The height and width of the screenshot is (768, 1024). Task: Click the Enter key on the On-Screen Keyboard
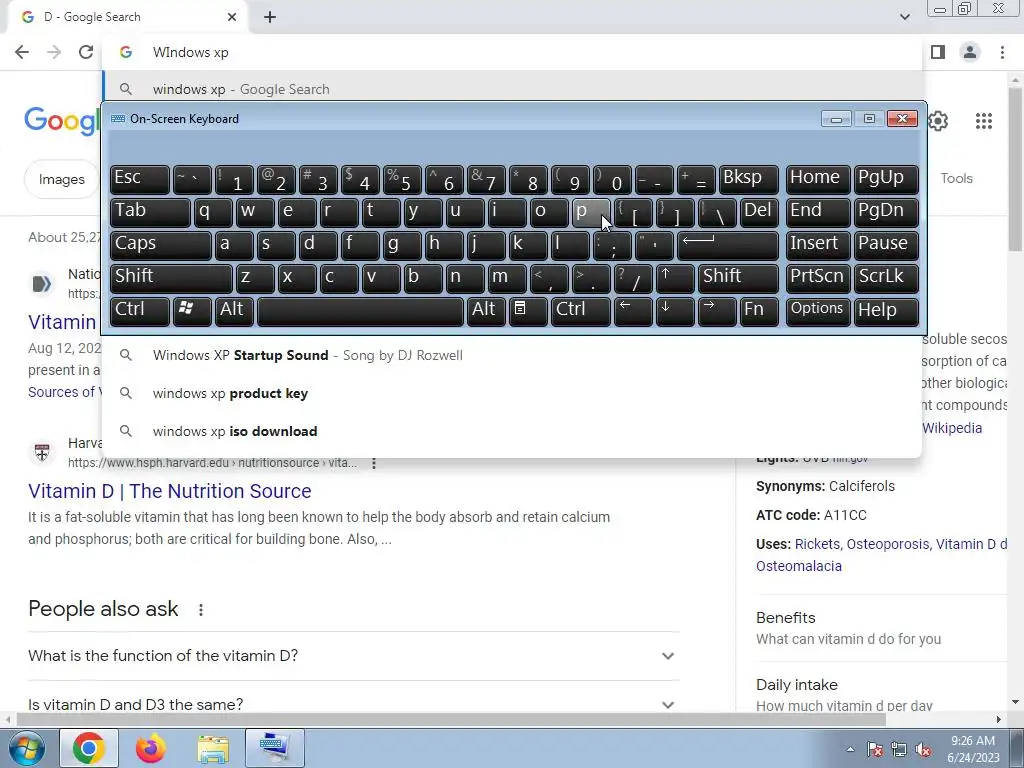click(728, 245)
